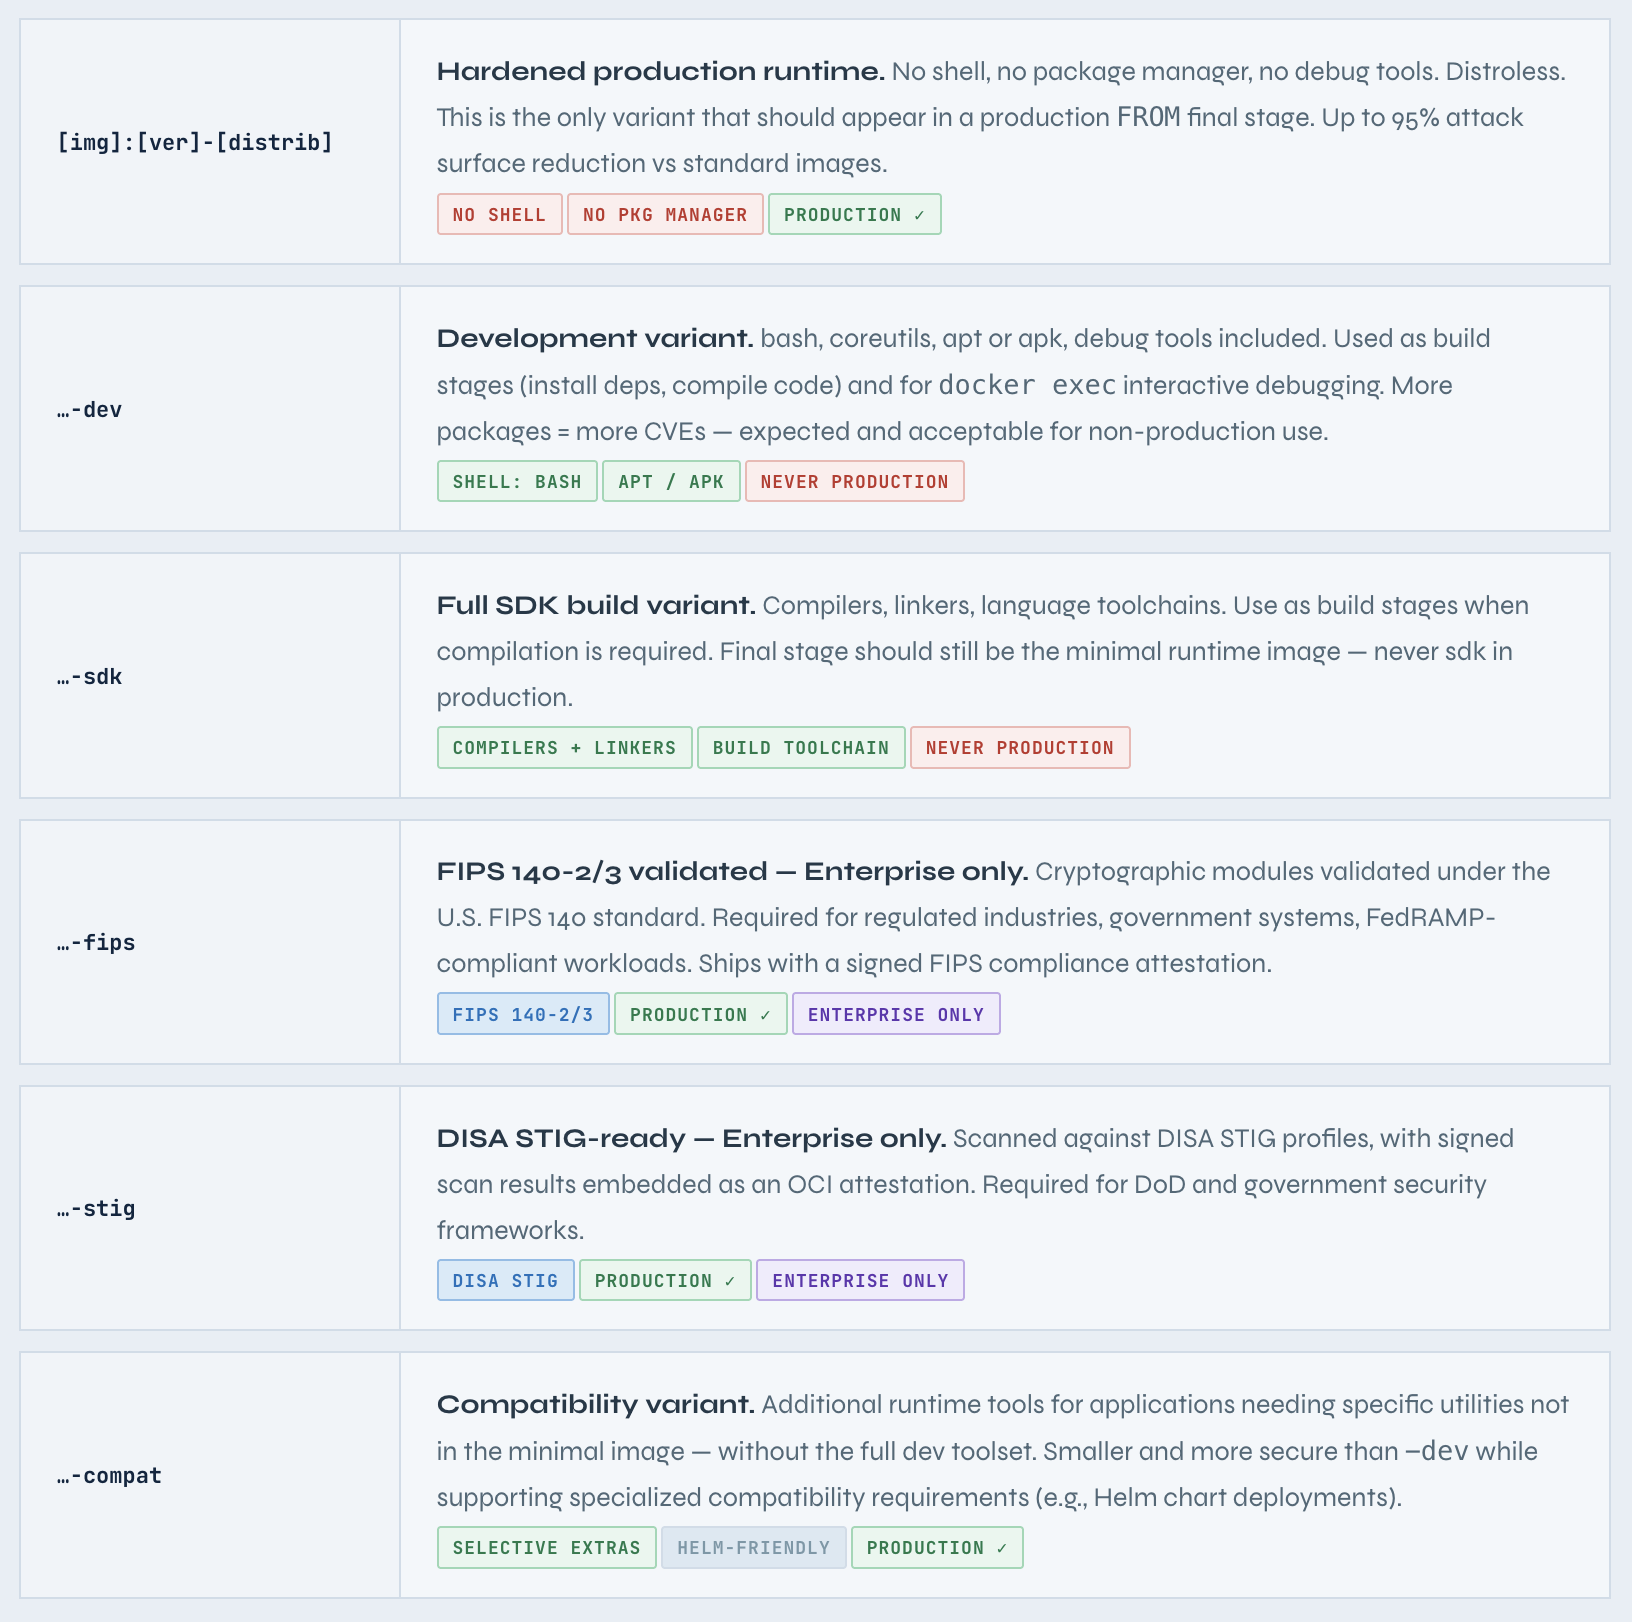Image resolution: width=1632 pixels, height=1622 pixels.
Task: Click the BUILD TOOLCHAIN badge
Action: (x=801, y=748)
